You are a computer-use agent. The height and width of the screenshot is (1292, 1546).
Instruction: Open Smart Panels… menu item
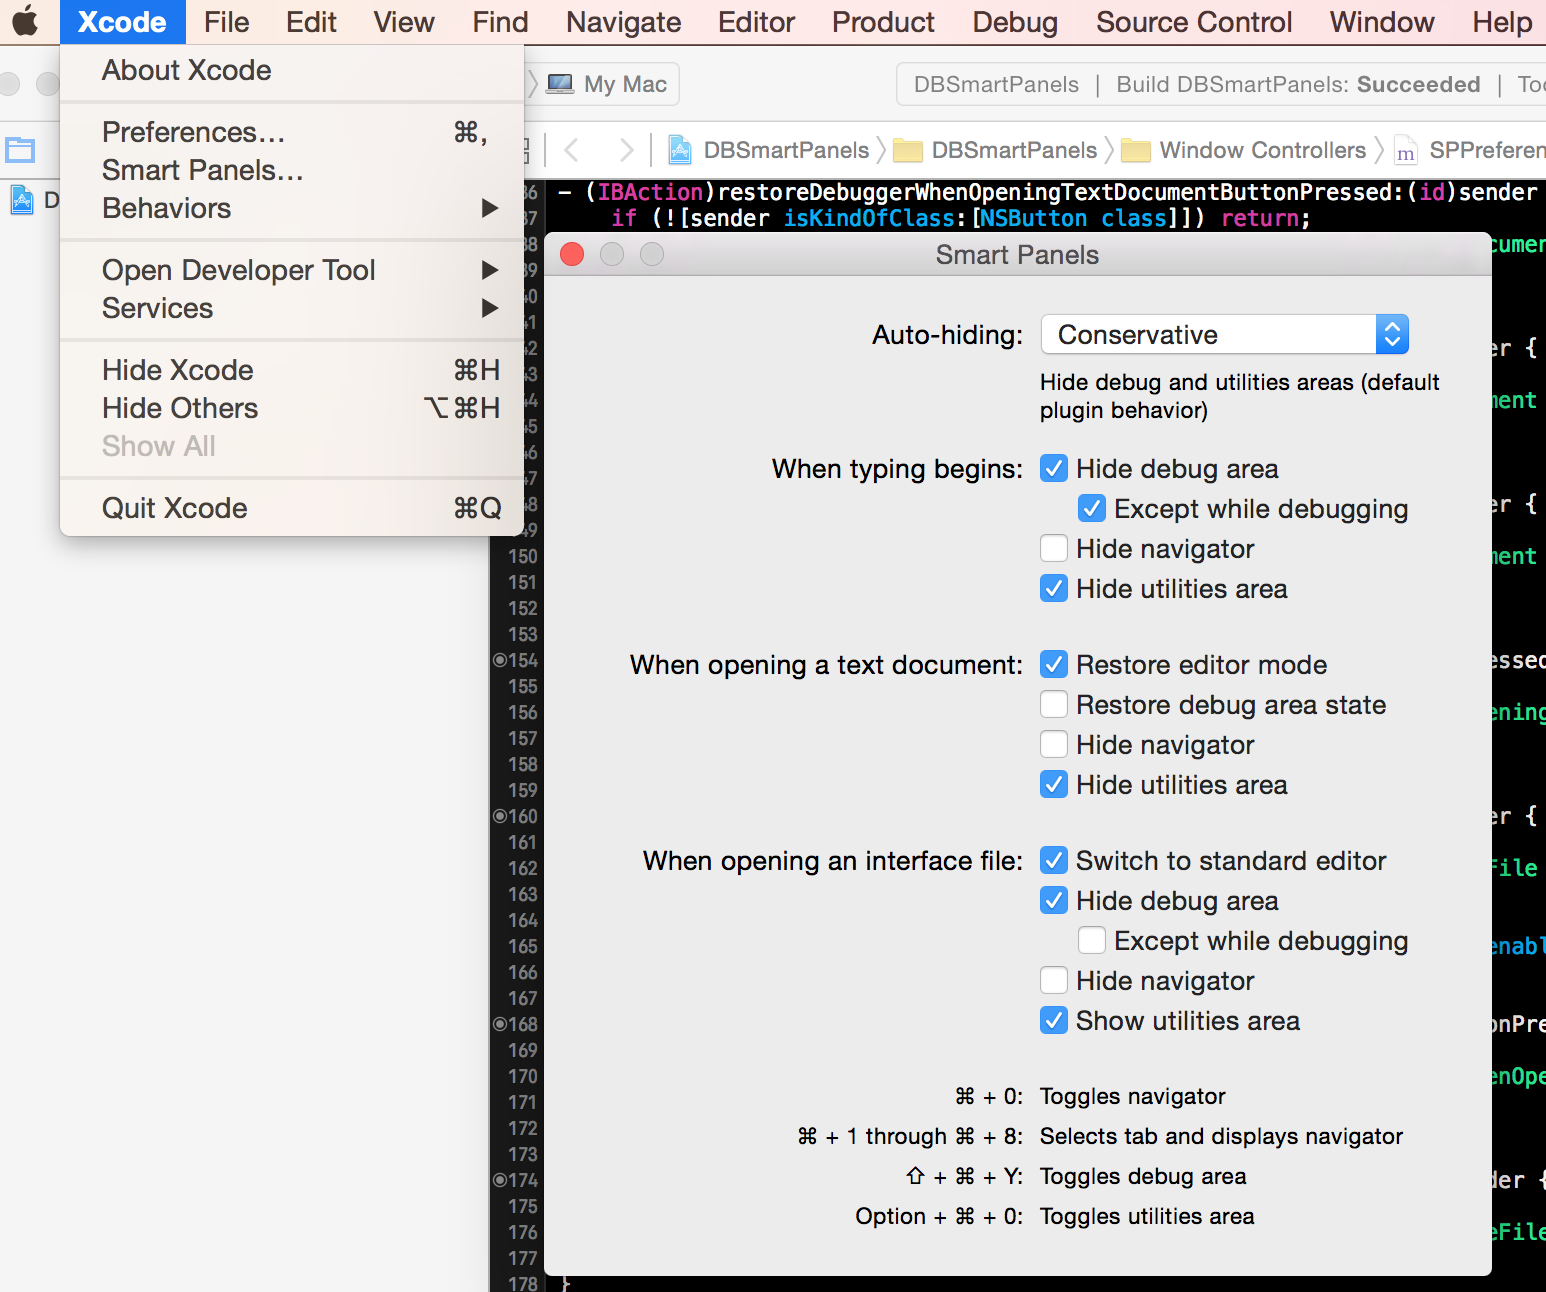pyautogui.click(x=292, y=170)
